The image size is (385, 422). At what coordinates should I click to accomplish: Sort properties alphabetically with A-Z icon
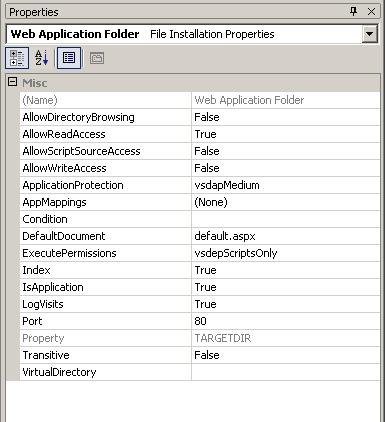pos(42,58)
